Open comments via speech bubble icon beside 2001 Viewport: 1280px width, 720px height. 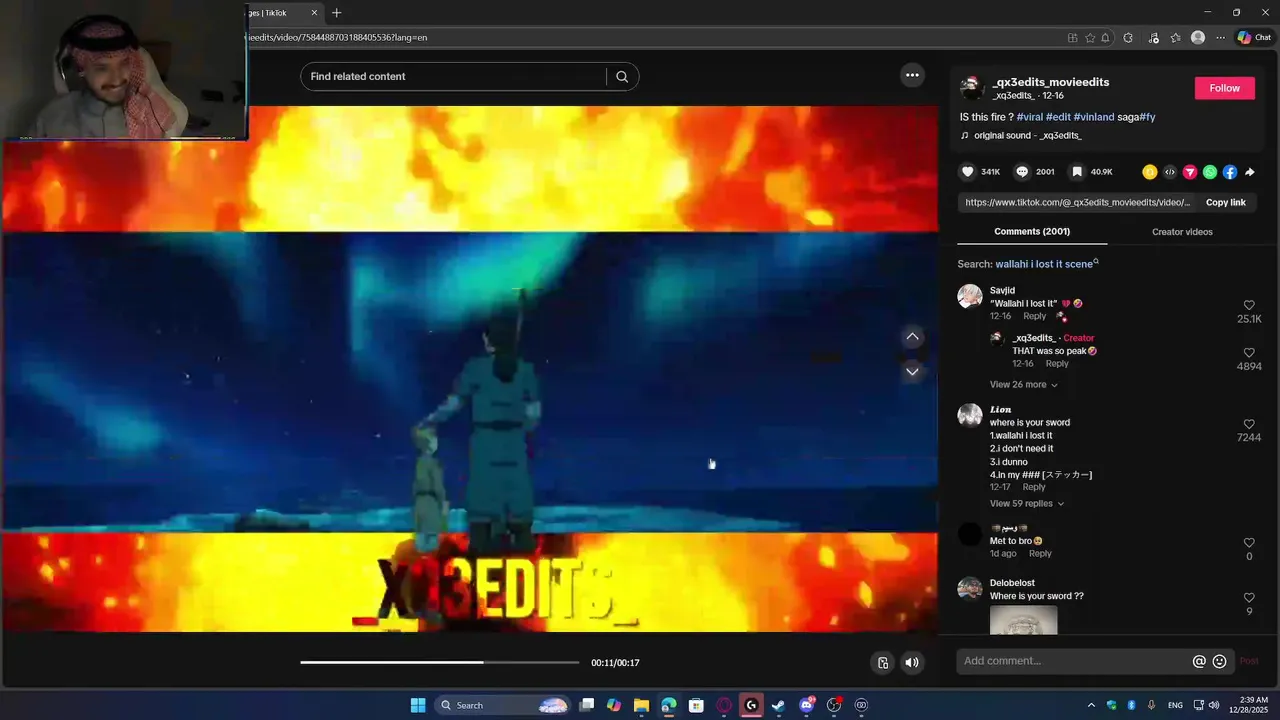pos(1022,172)
